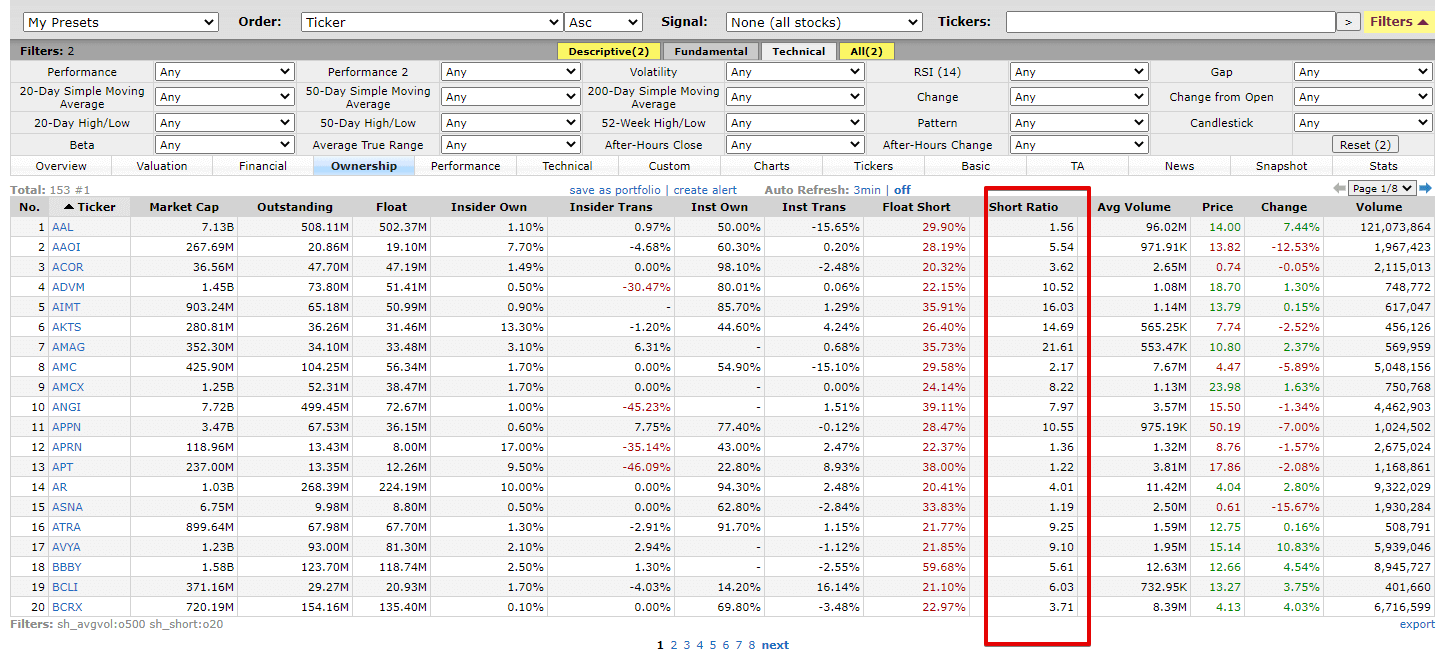Sort by the Ticker column header

[x=90, y=207]
